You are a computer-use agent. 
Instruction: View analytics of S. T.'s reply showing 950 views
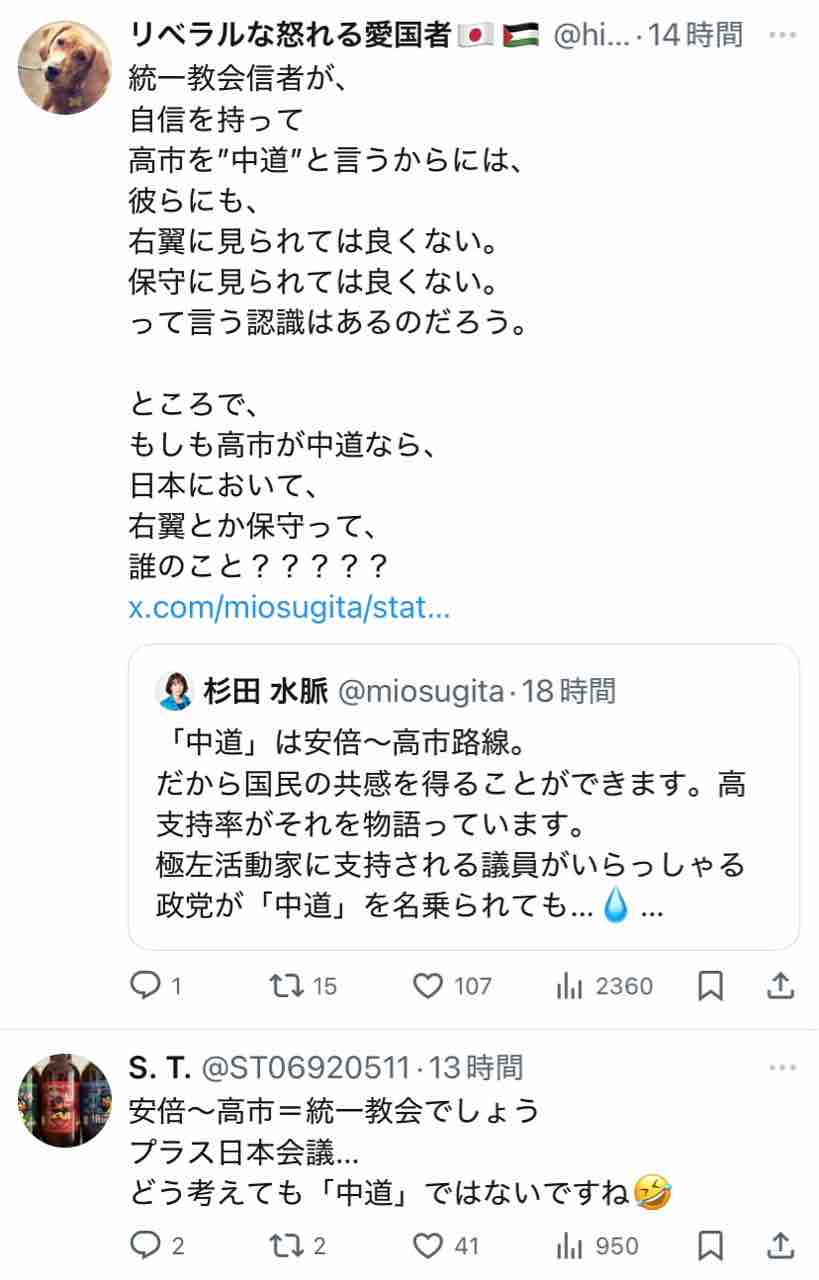click(569, 1246)
